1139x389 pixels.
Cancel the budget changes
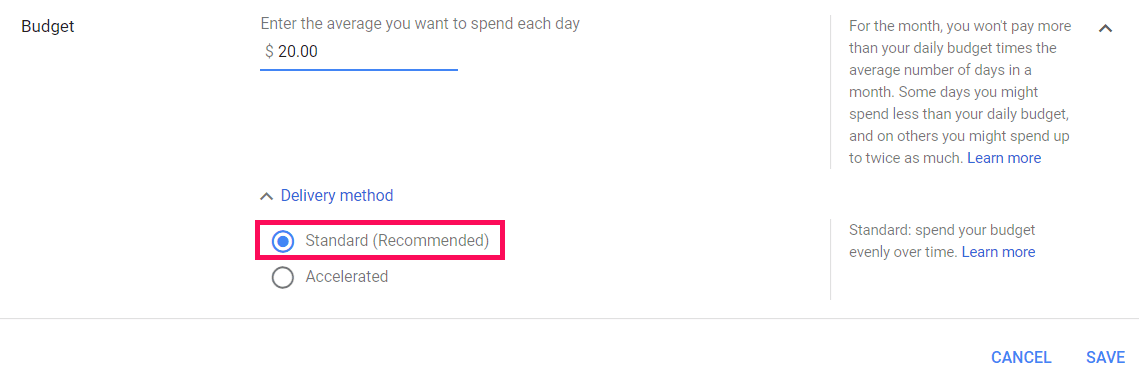point(1021,358)
